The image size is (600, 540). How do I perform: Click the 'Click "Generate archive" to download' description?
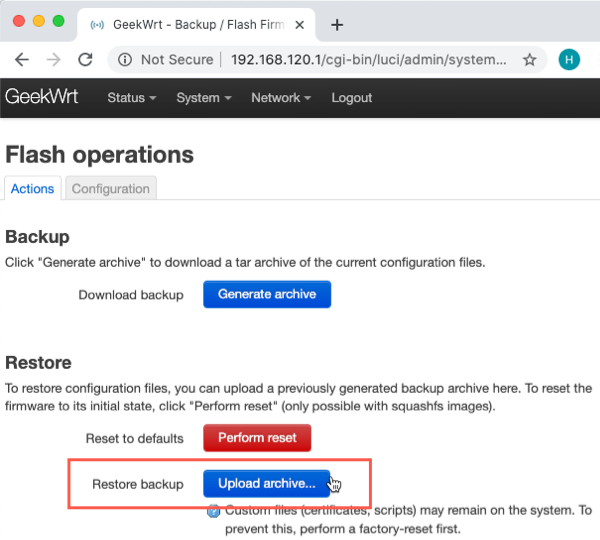(x=245, y=263)
